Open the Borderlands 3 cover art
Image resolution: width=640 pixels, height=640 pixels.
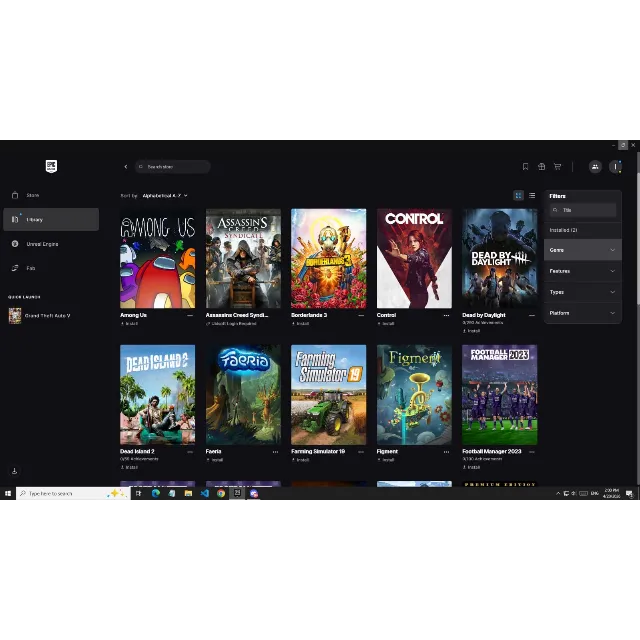(x=329, y=258)
